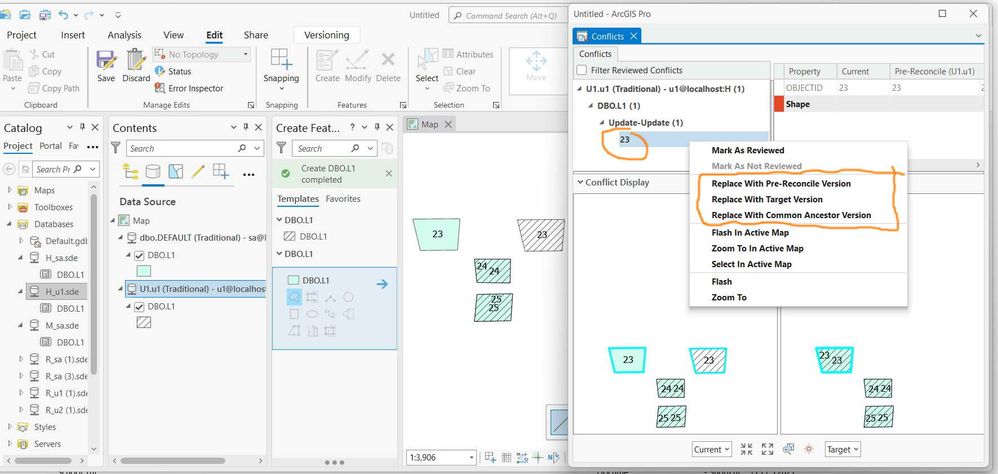Select Mark As Reviewed menu entry

point(748,150)
